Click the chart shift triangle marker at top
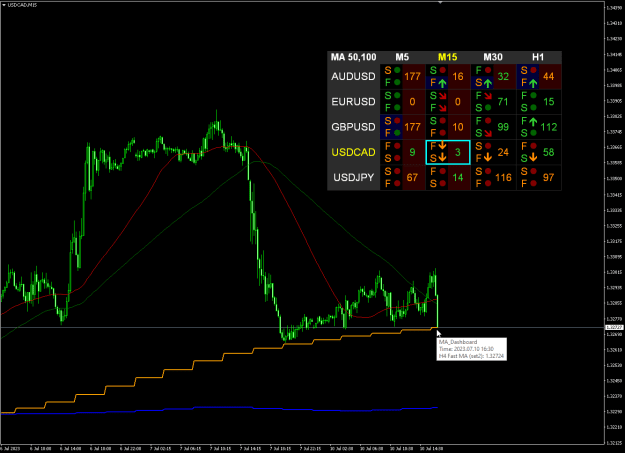This screenshot has width=625, height=453. 440,2
